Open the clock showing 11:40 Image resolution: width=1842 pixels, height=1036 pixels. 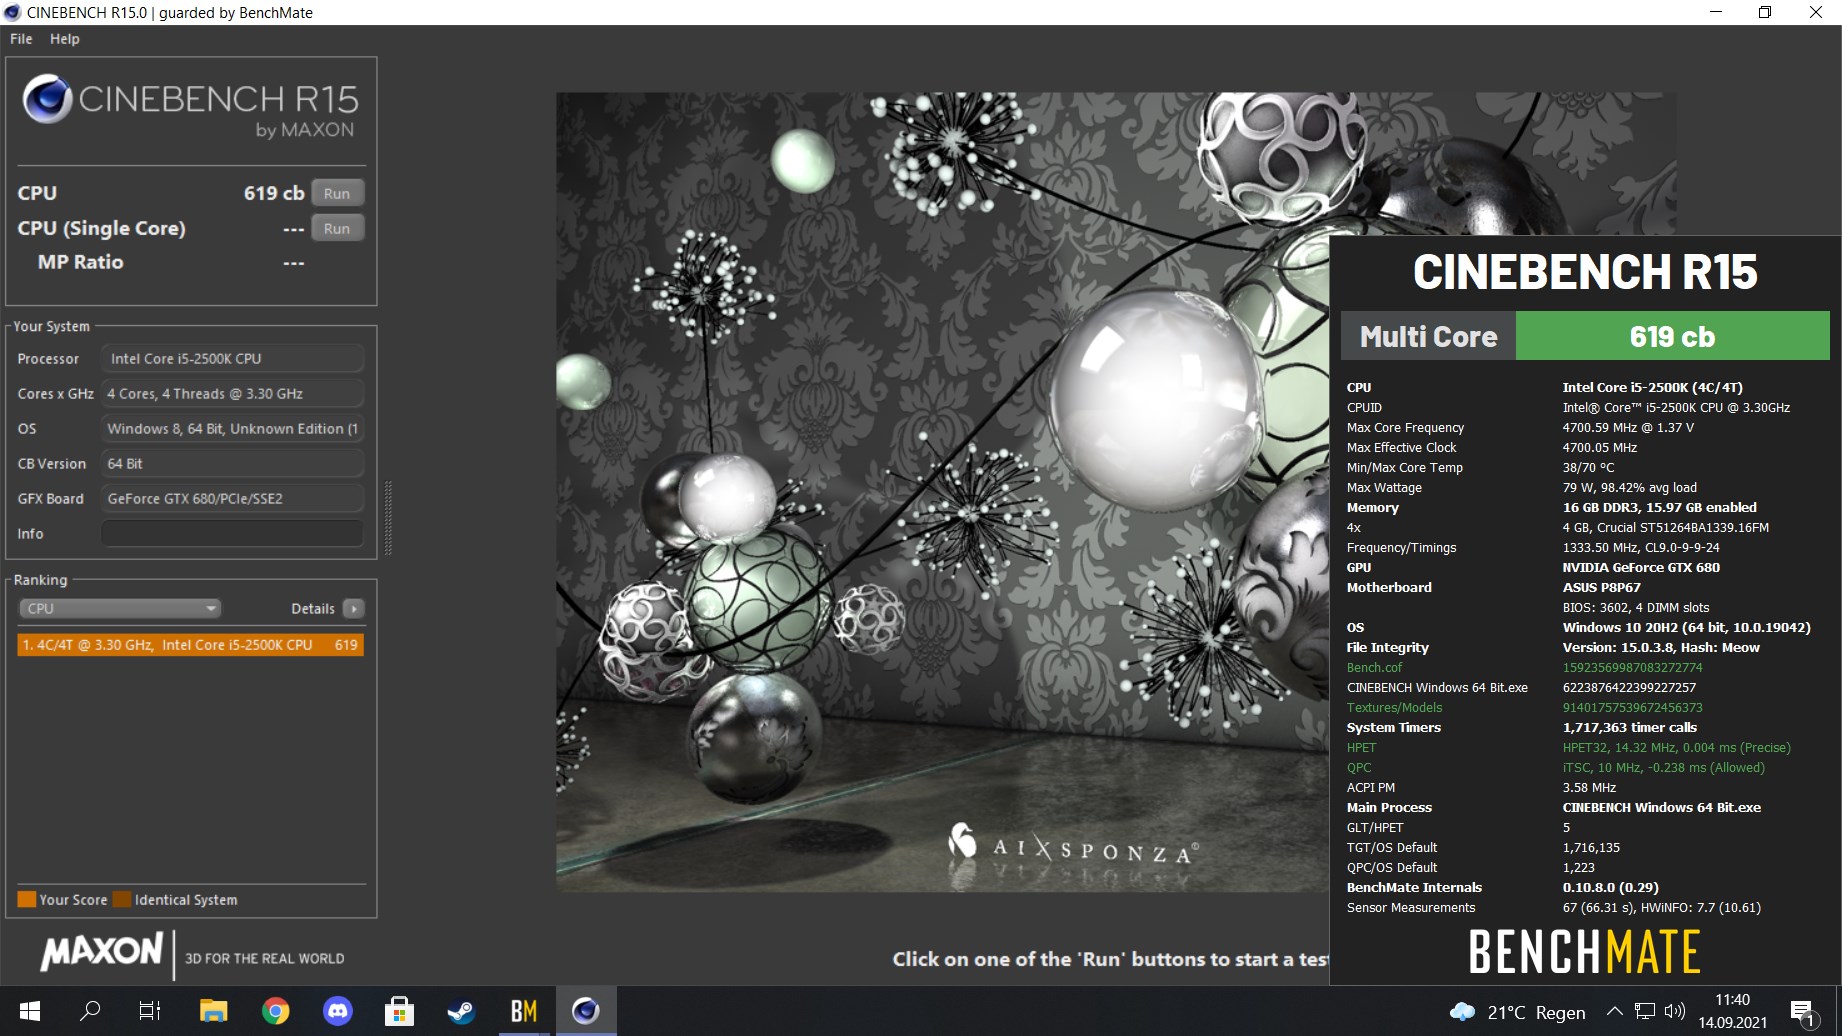coord(1733,1011)
